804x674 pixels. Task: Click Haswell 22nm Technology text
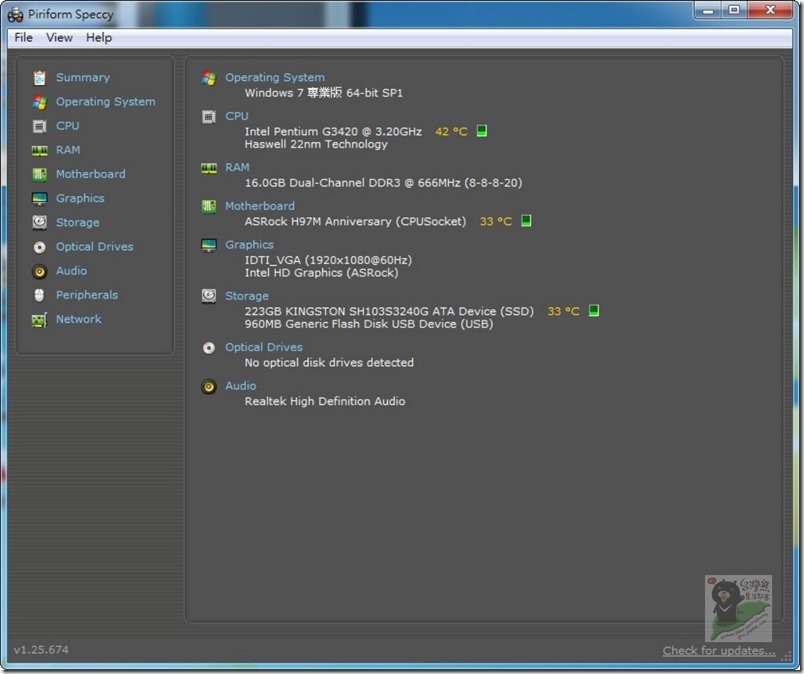point(316,144)
